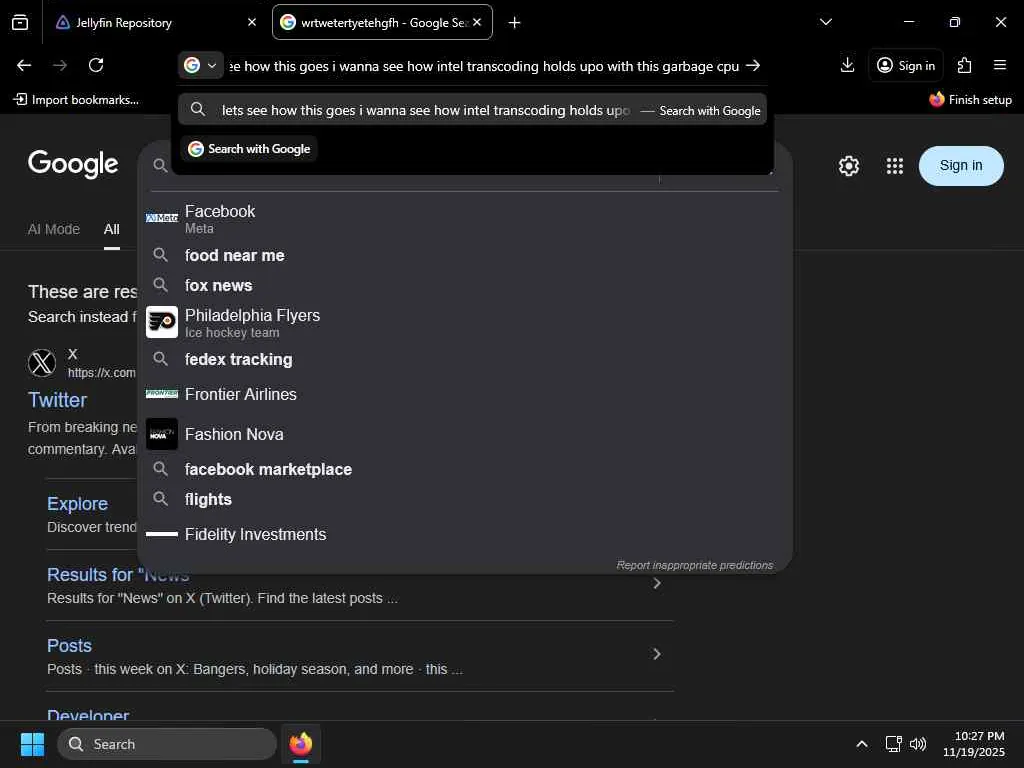This screenshot has height=768, width=1024.
Task: Select the All results tab
Action: [x=112, y=230]
